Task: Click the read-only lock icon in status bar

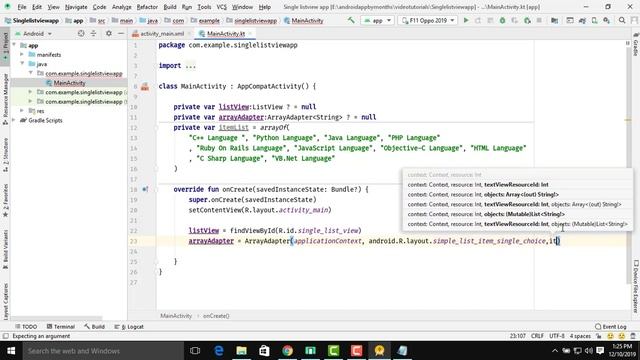Action: tap(599, 336)
